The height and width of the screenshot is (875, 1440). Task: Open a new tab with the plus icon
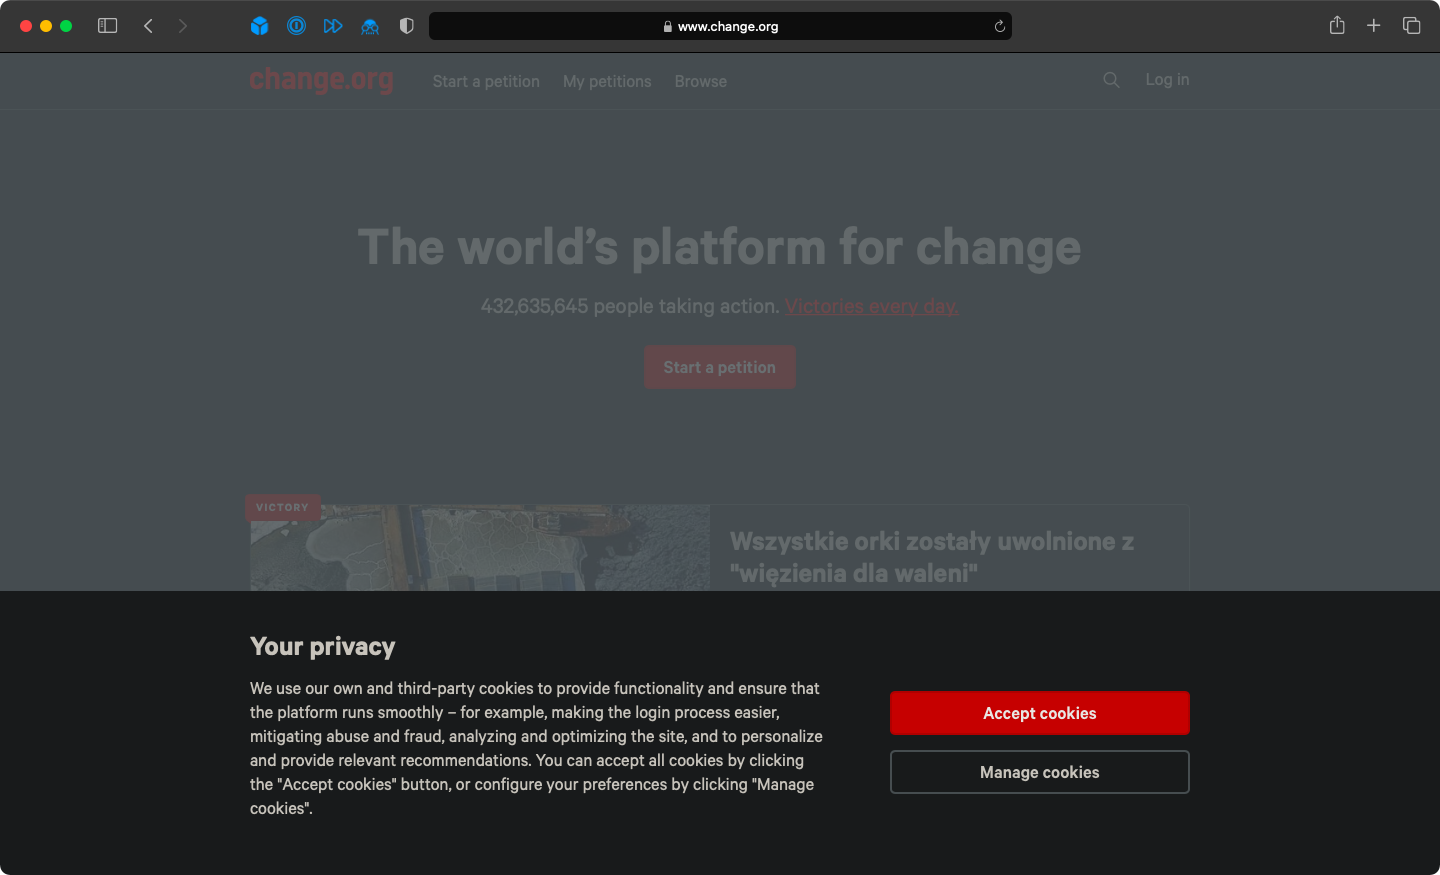pyautogui.click(x=1374, y=26)
